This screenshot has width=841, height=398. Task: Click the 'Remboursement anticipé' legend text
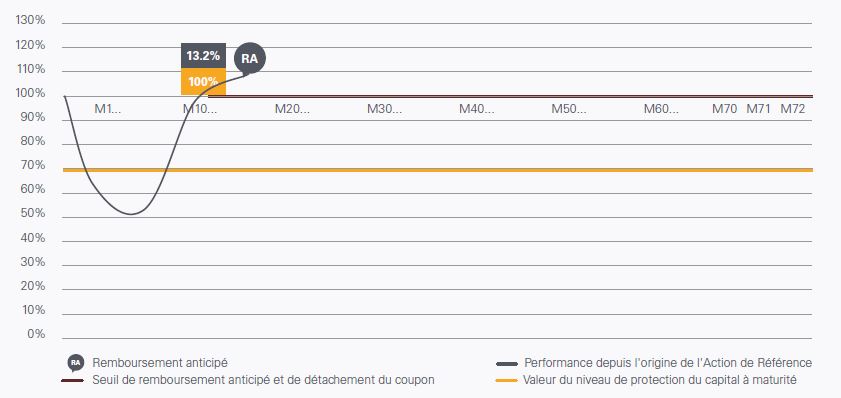(x=160, y=363)
